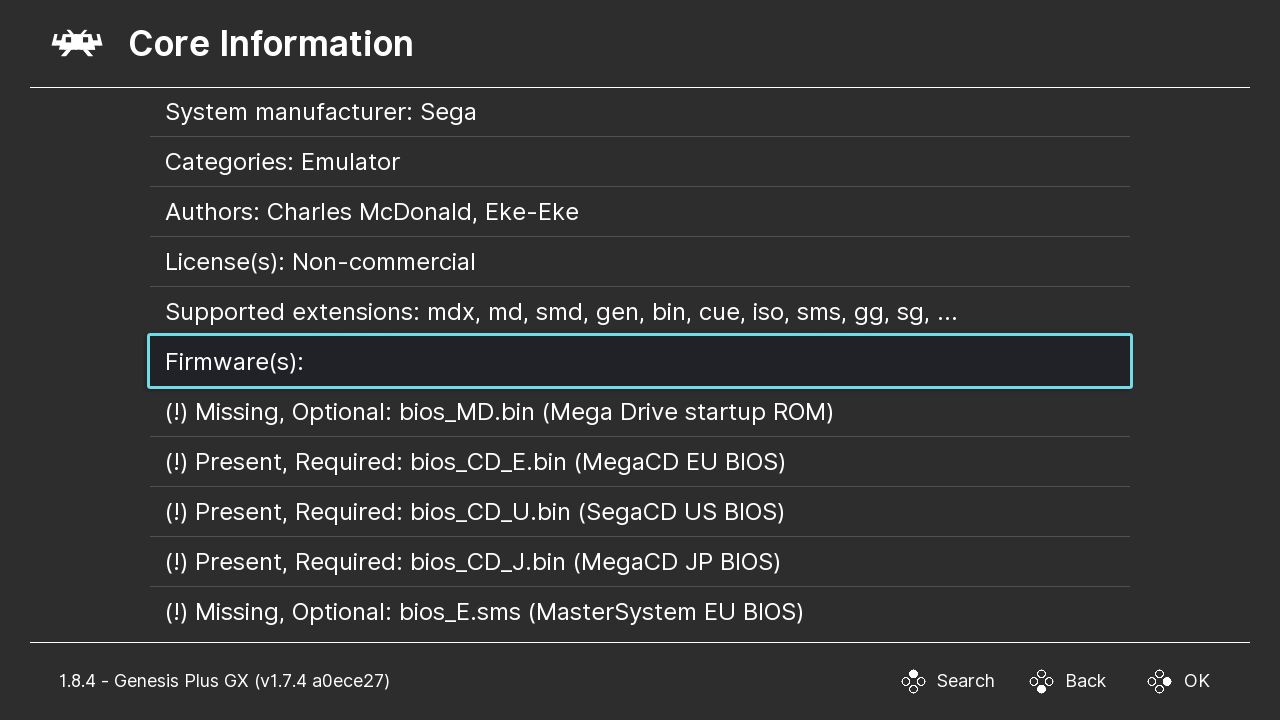
Task: Select the Supported extensions row
Action: click(640, 312)
